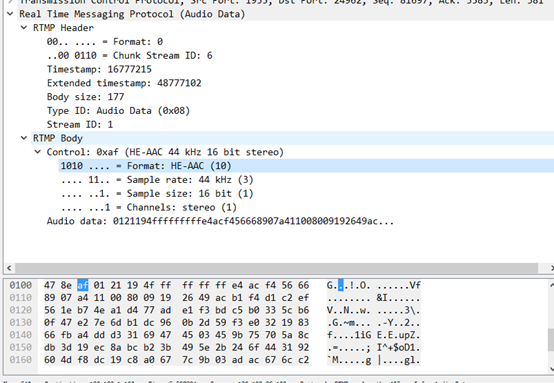
Task: Select Type ID: Audio Data (0x08)
Action: point(118,111)
